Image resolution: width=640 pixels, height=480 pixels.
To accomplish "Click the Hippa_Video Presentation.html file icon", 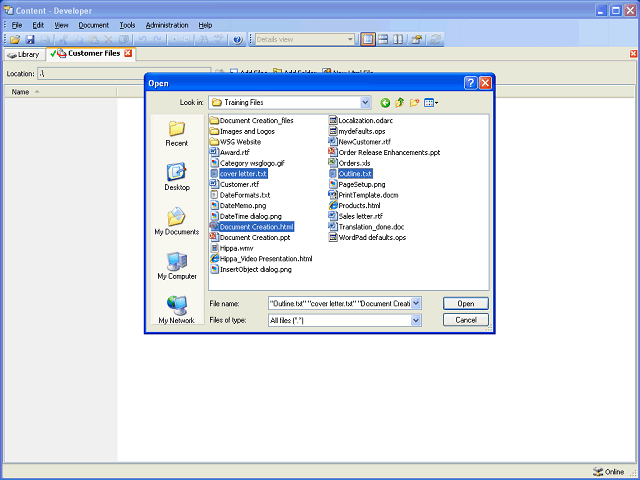I will pyautogui.click(x=214, y=258).
